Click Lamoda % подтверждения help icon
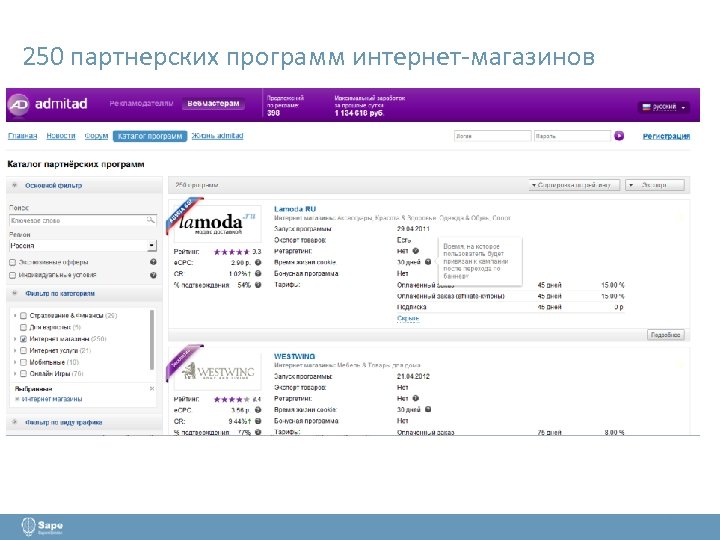 point(258,285)
